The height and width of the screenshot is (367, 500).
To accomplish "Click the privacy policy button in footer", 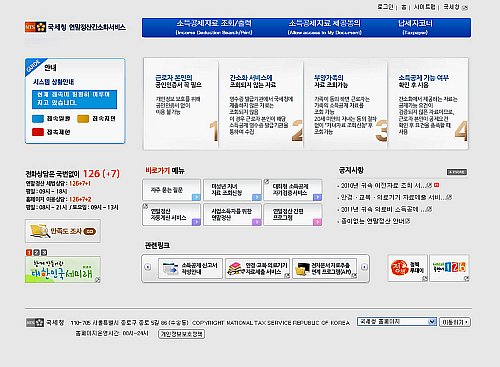I will click(x=181, y=334).
